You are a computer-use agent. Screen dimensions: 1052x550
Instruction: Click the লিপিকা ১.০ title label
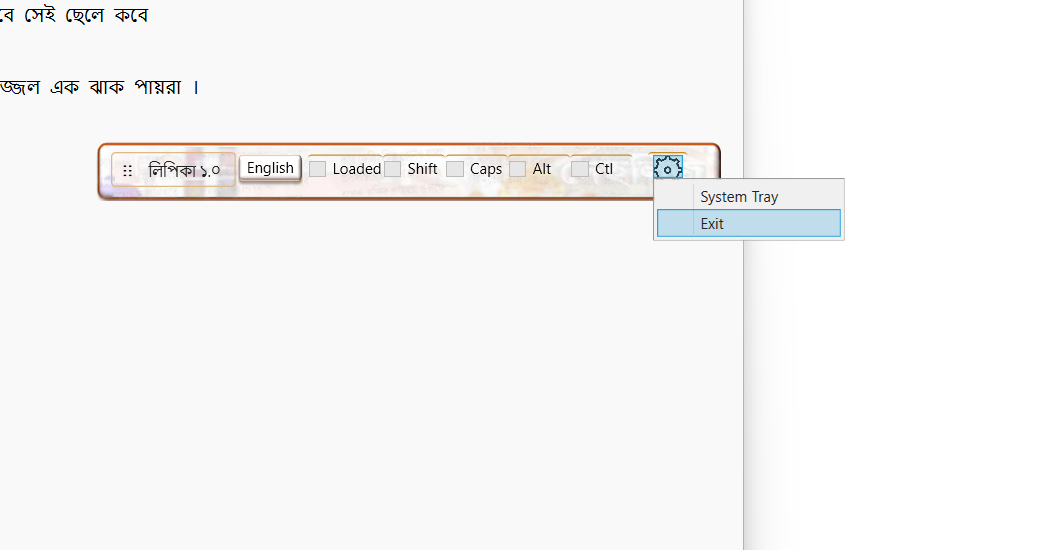click(x=184, y=170)
